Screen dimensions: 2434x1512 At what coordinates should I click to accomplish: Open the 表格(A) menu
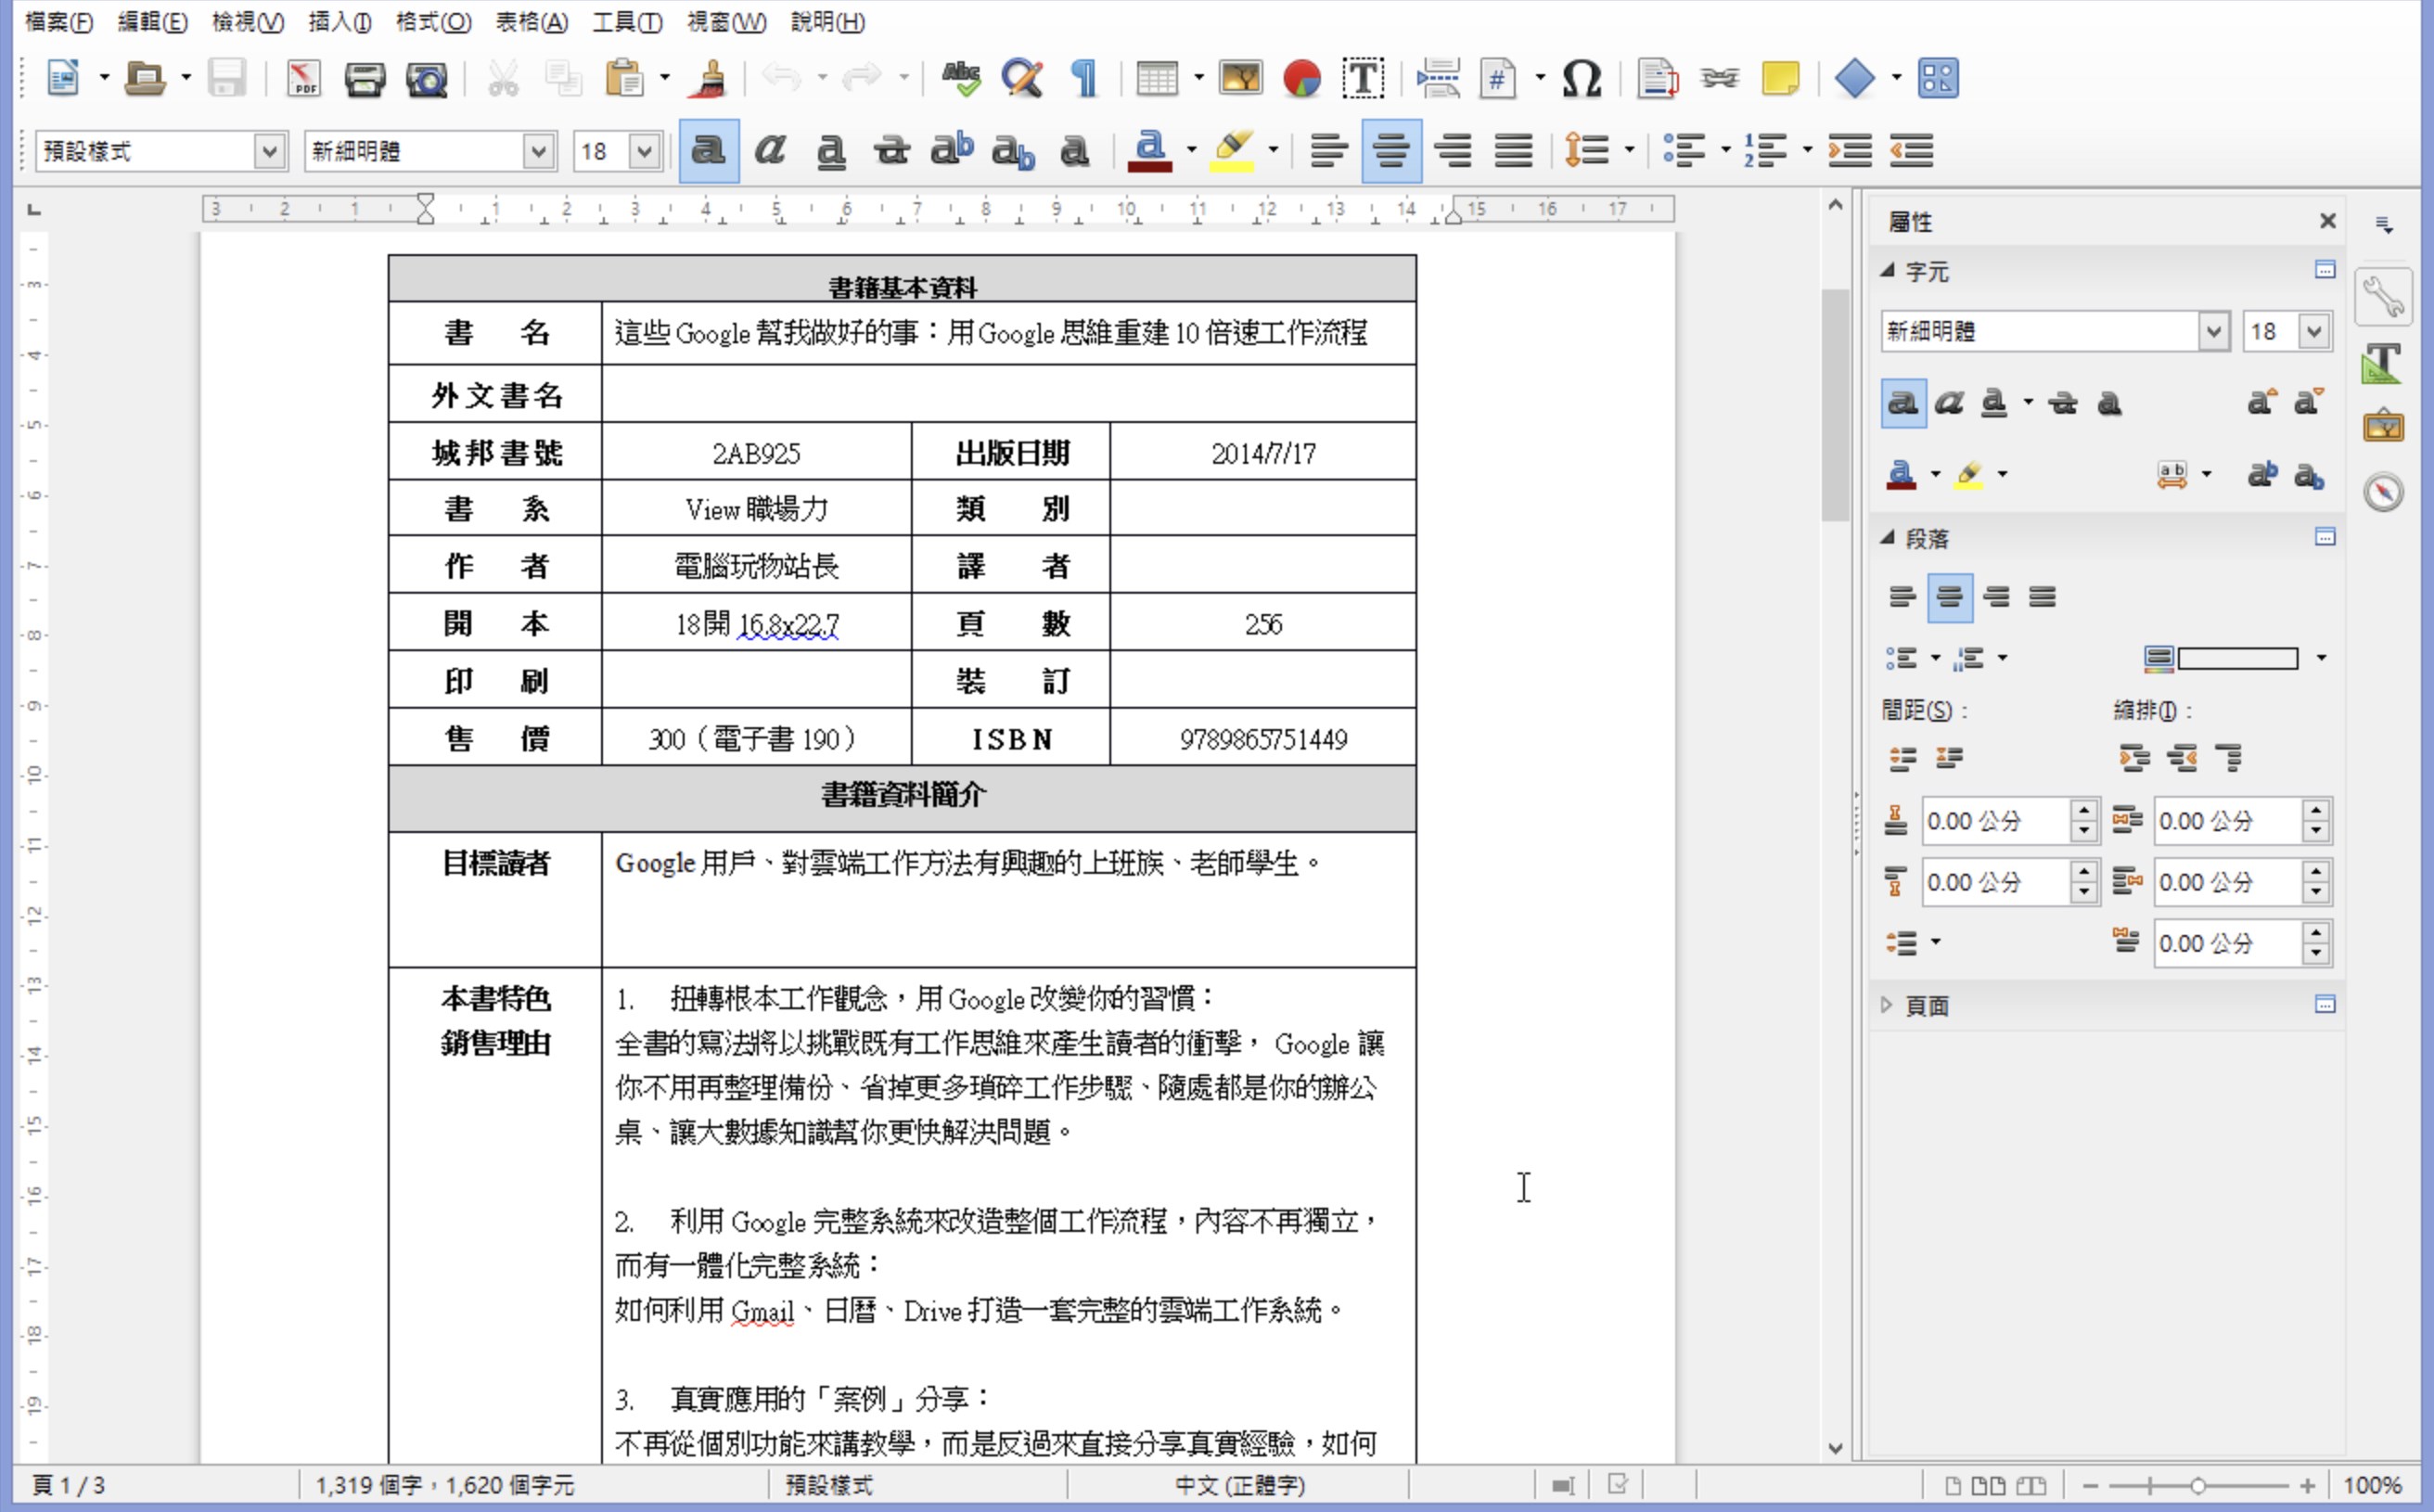531,22
